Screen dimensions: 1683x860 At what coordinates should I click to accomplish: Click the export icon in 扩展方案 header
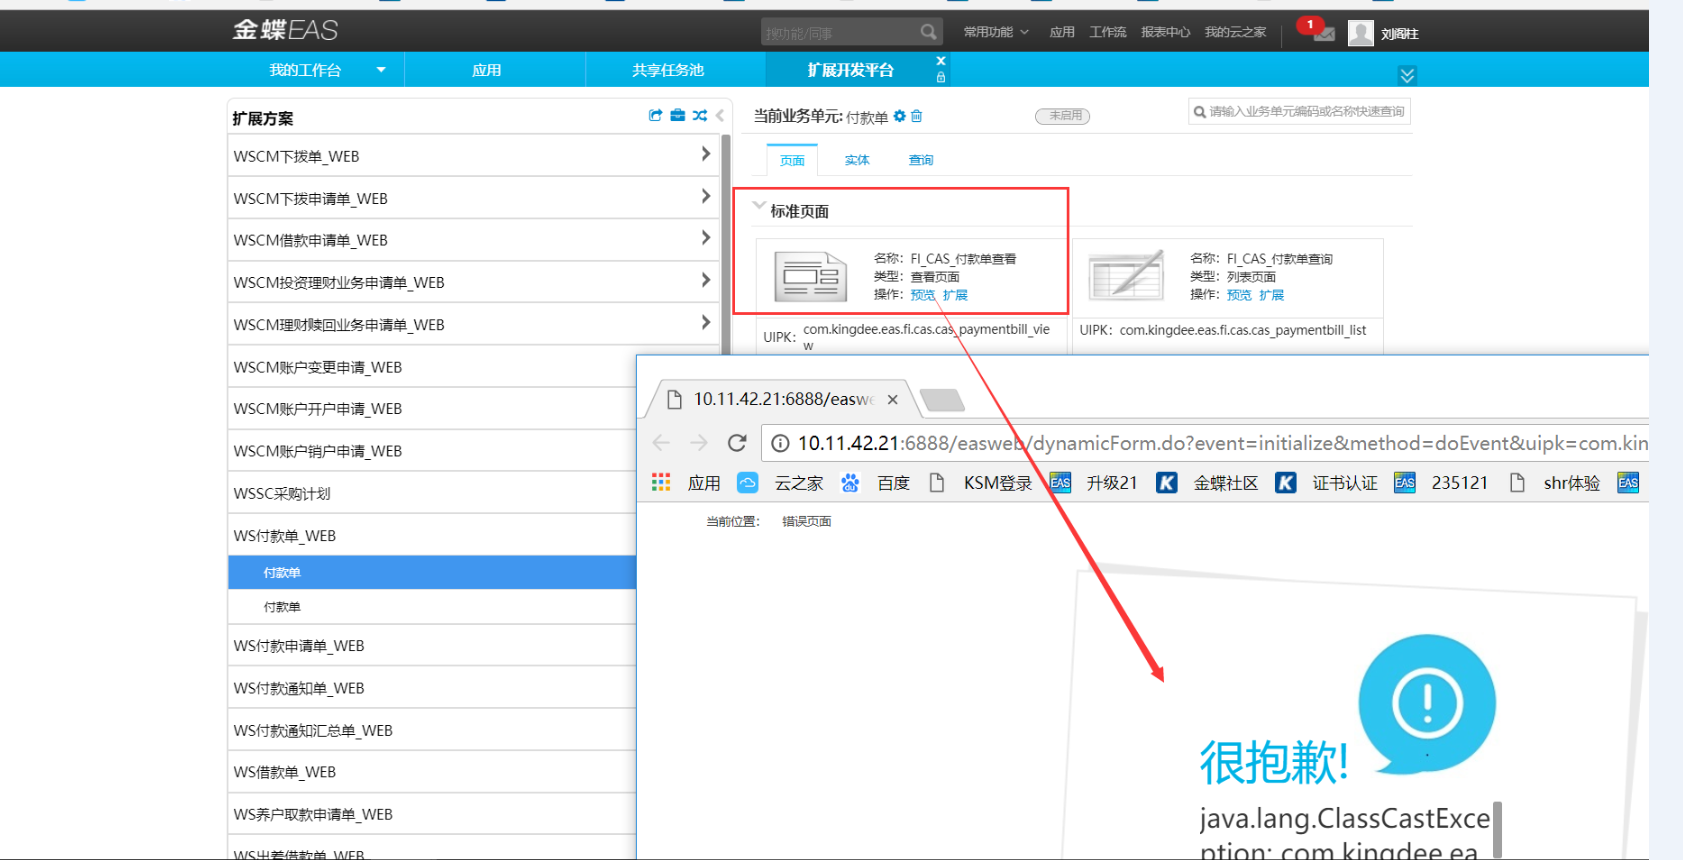(655, 115)
